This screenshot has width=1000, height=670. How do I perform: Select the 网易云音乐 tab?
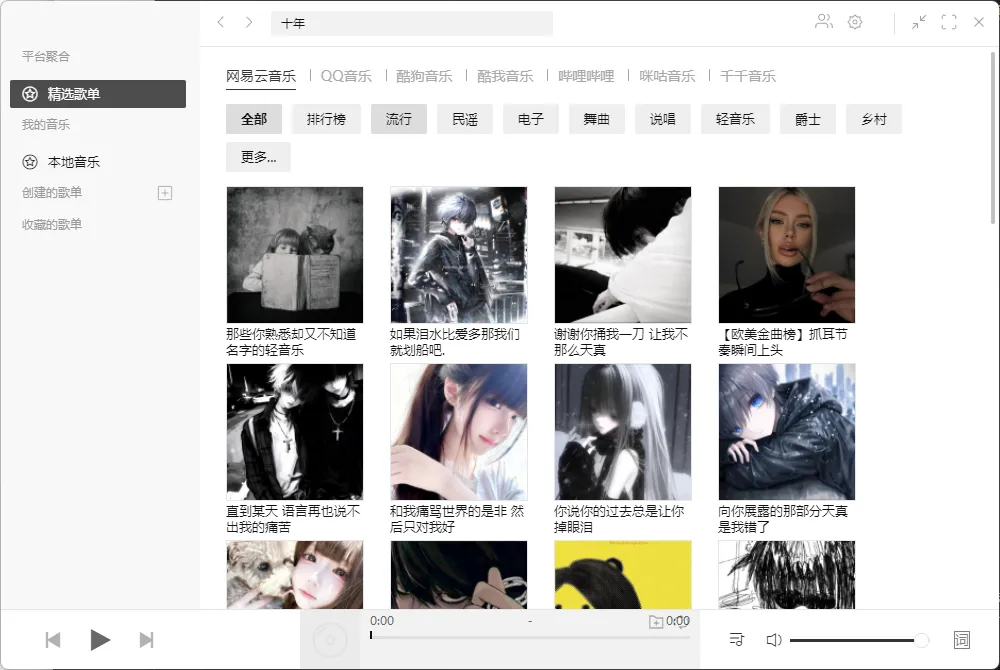click(261, 76)
